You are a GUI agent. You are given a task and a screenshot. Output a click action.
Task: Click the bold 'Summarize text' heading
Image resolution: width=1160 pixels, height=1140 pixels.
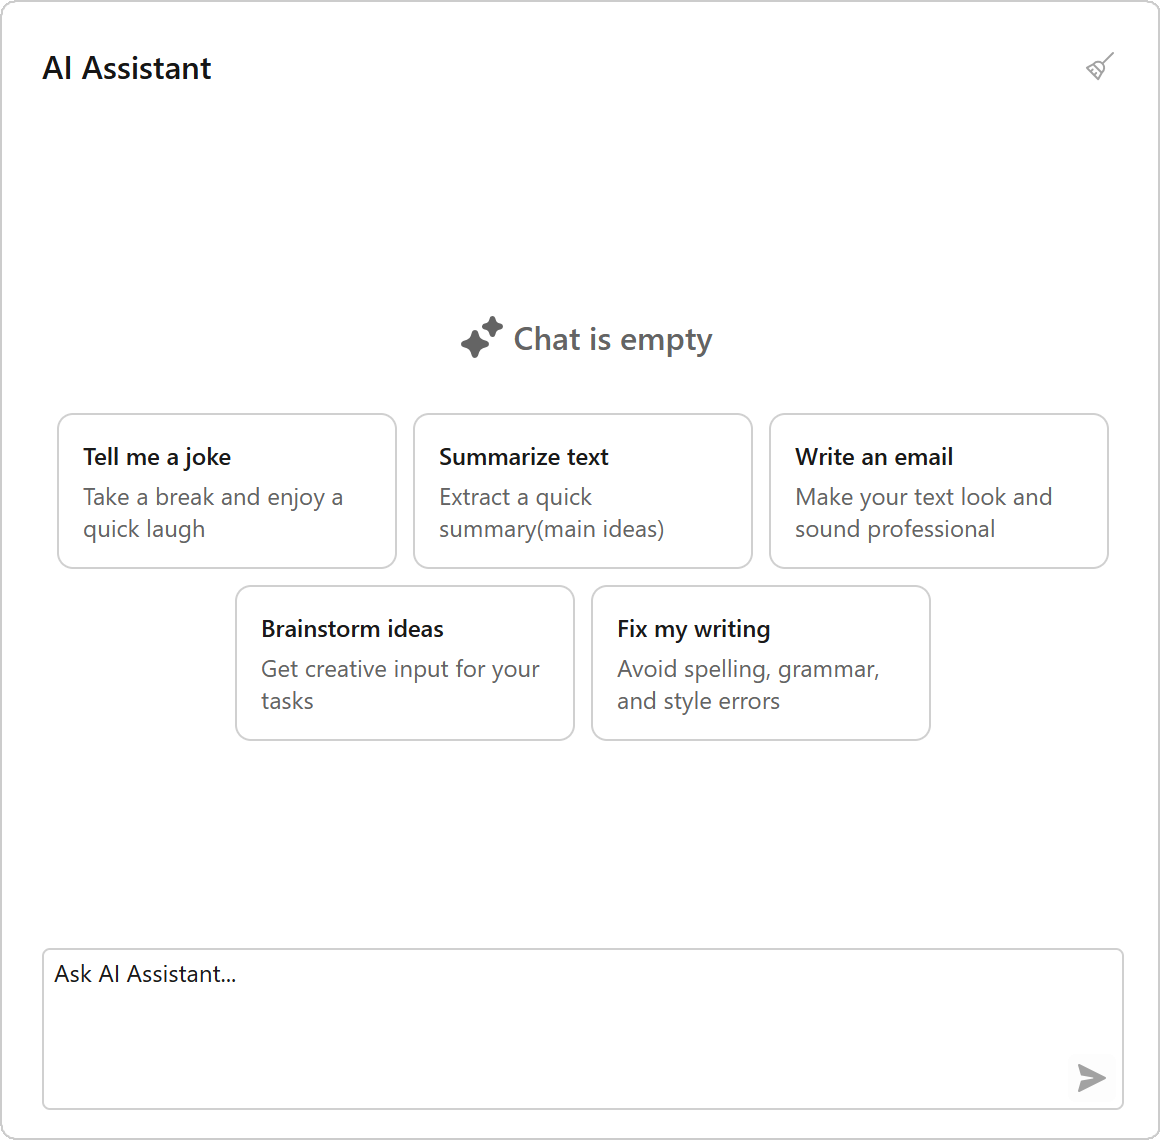click(524, 457)
